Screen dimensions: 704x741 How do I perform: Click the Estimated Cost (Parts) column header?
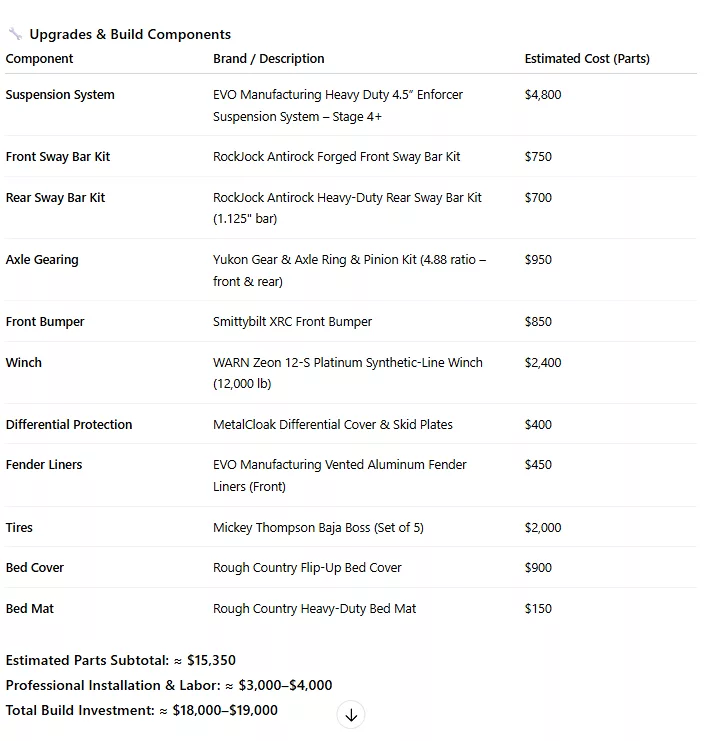pyautogui.click(x=587, y=59)
